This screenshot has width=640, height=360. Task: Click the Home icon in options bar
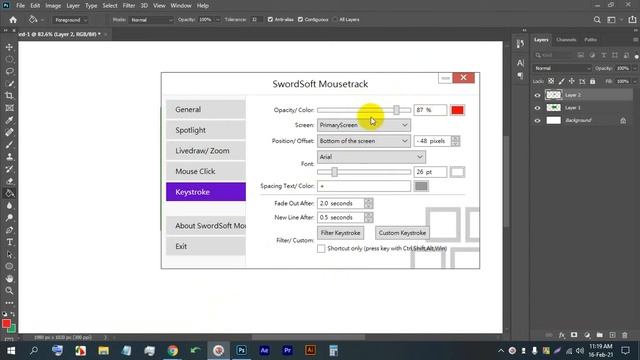[x=13, y=20]
